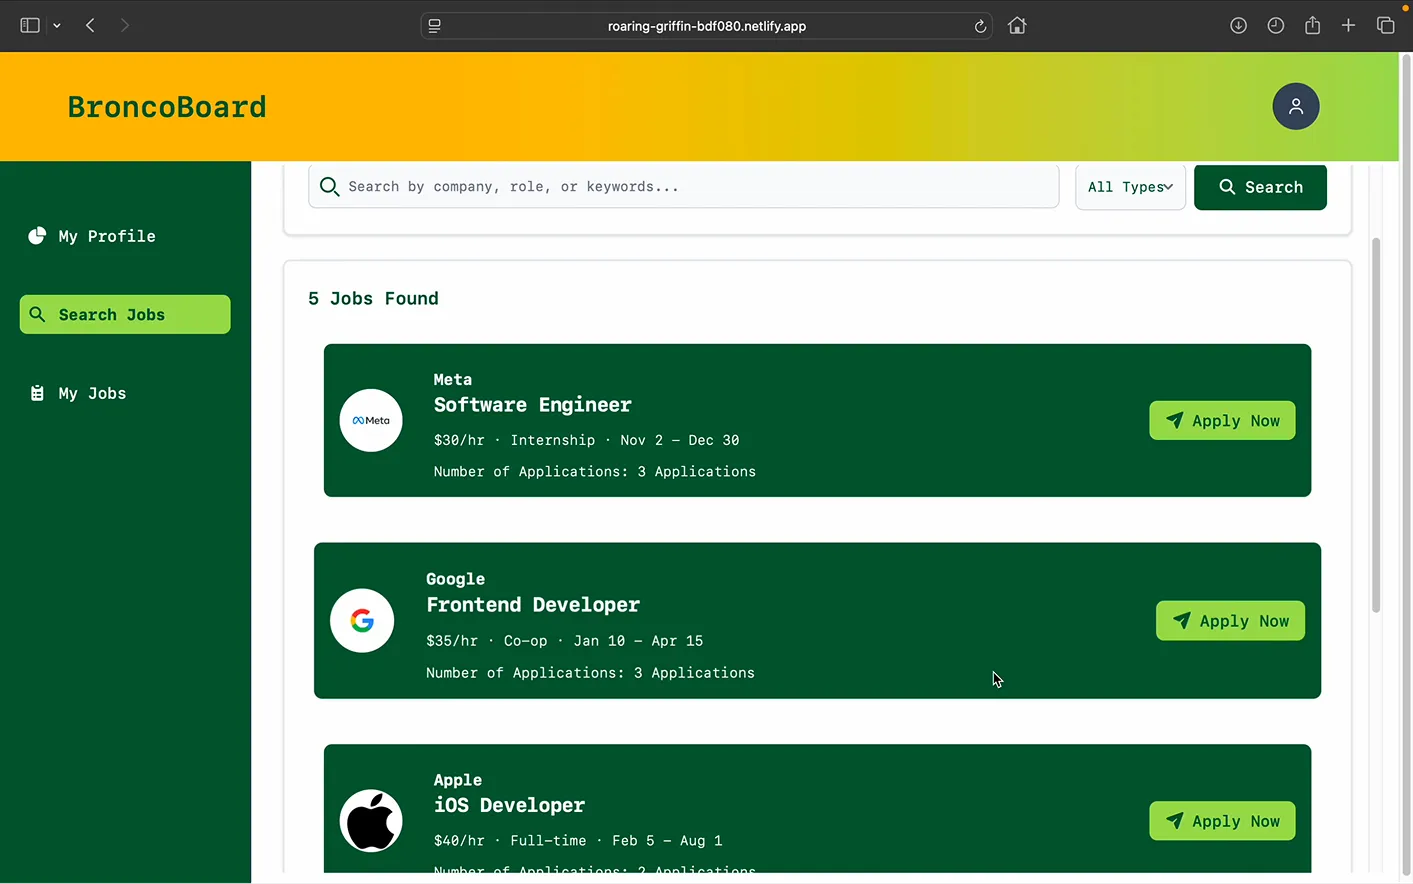Switch to My Jobs in the sidebar

tap(91, 393)
